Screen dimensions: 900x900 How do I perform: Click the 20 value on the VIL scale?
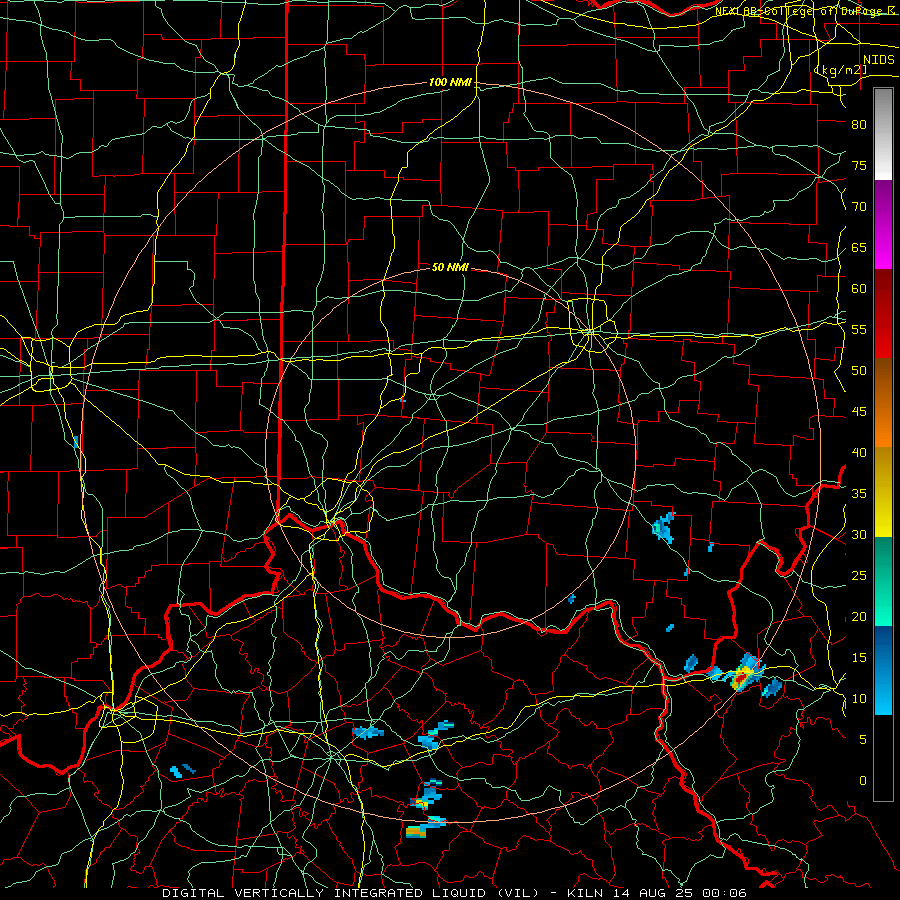click(x=859, y=617)
